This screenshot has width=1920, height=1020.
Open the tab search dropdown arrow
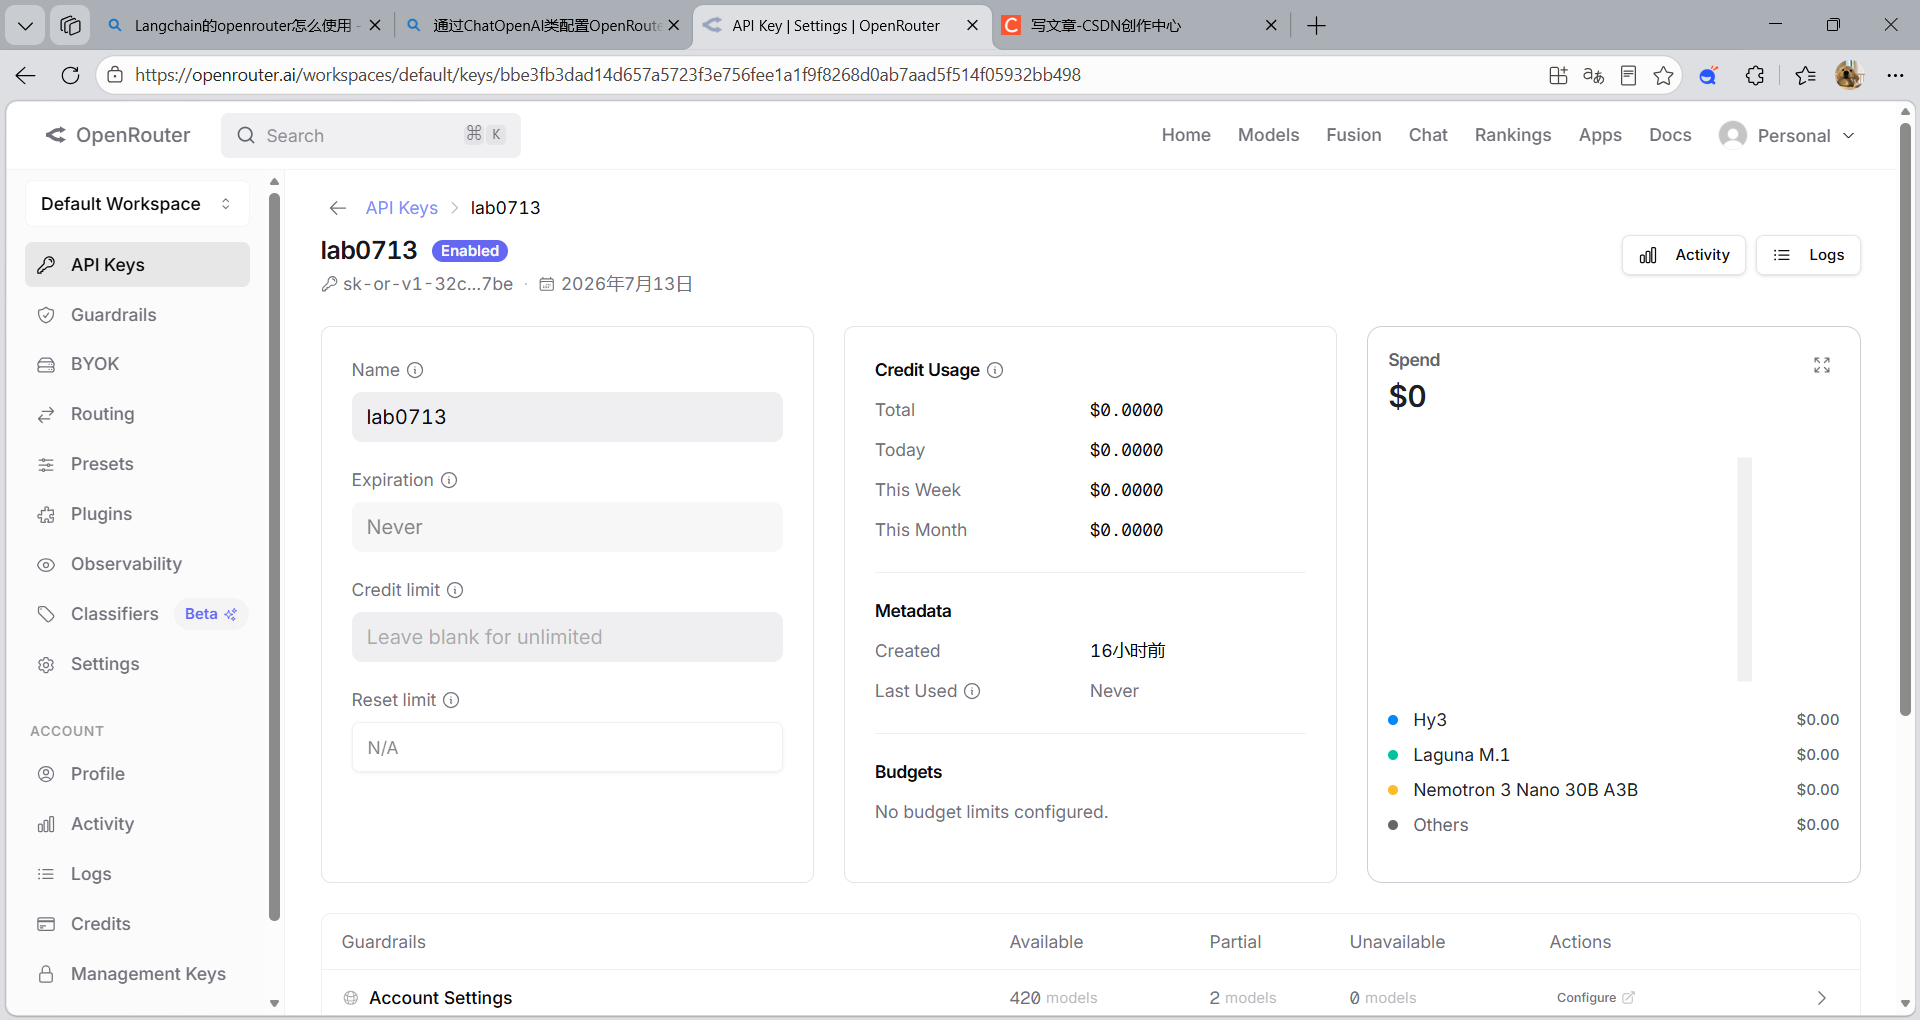25,25
